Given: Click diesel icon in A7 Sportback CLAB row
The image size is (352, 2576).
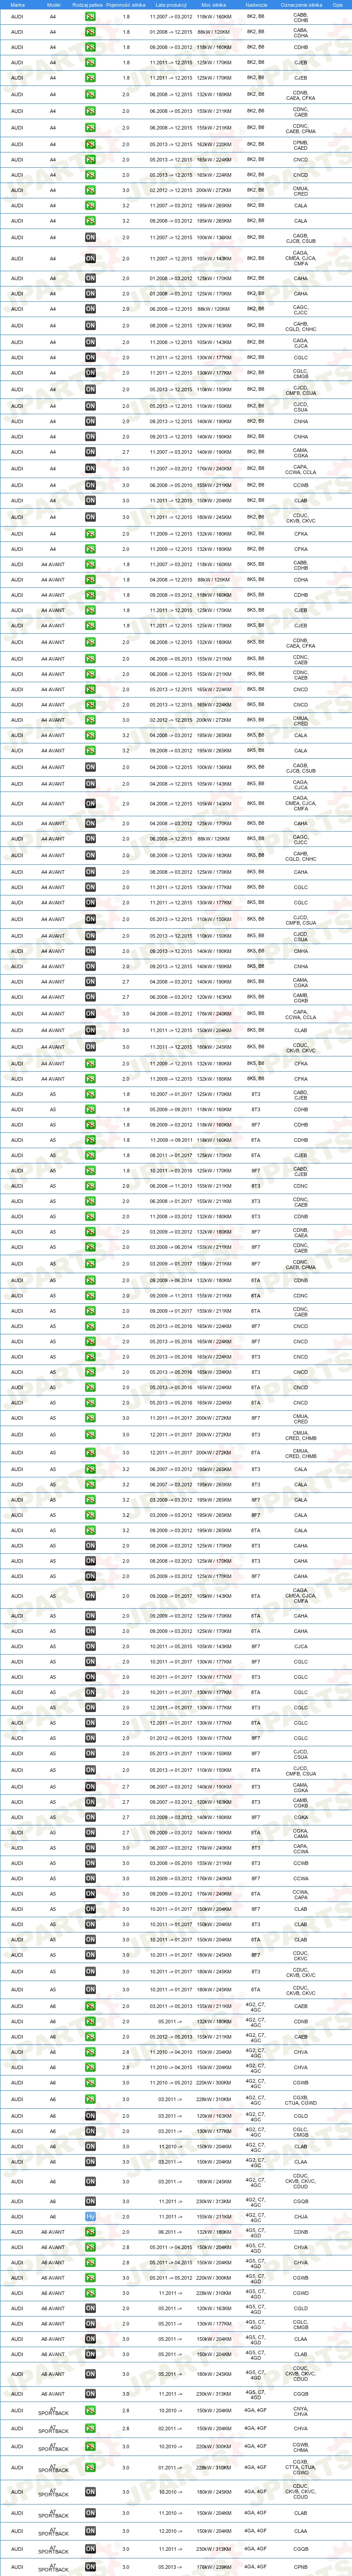Looking at the screenshot, I should coord(90,2513).
